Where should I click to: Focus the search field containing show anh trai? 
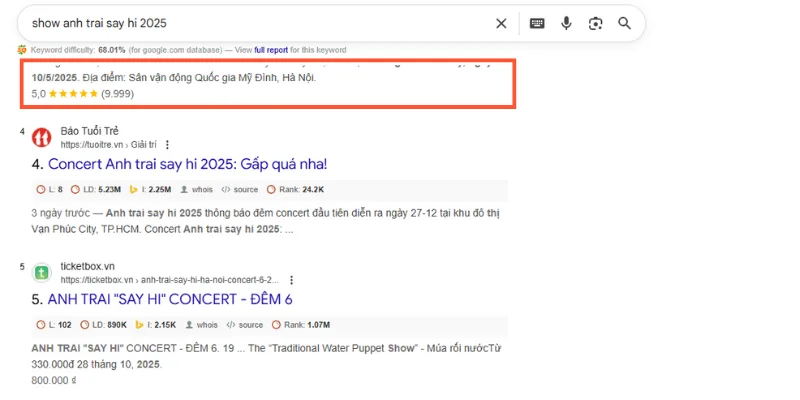click(x=250, y=23)
